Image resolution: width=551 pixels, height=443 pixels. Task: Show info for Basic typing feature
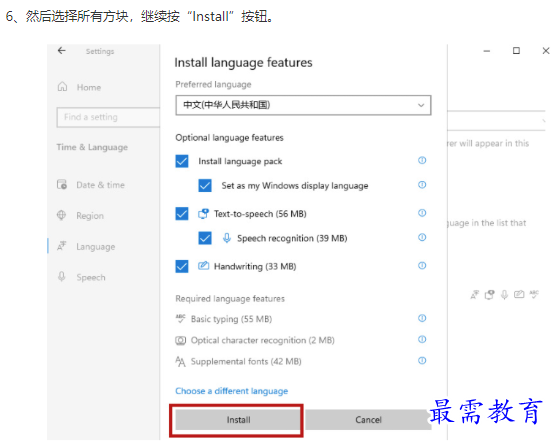coord(422,318)
